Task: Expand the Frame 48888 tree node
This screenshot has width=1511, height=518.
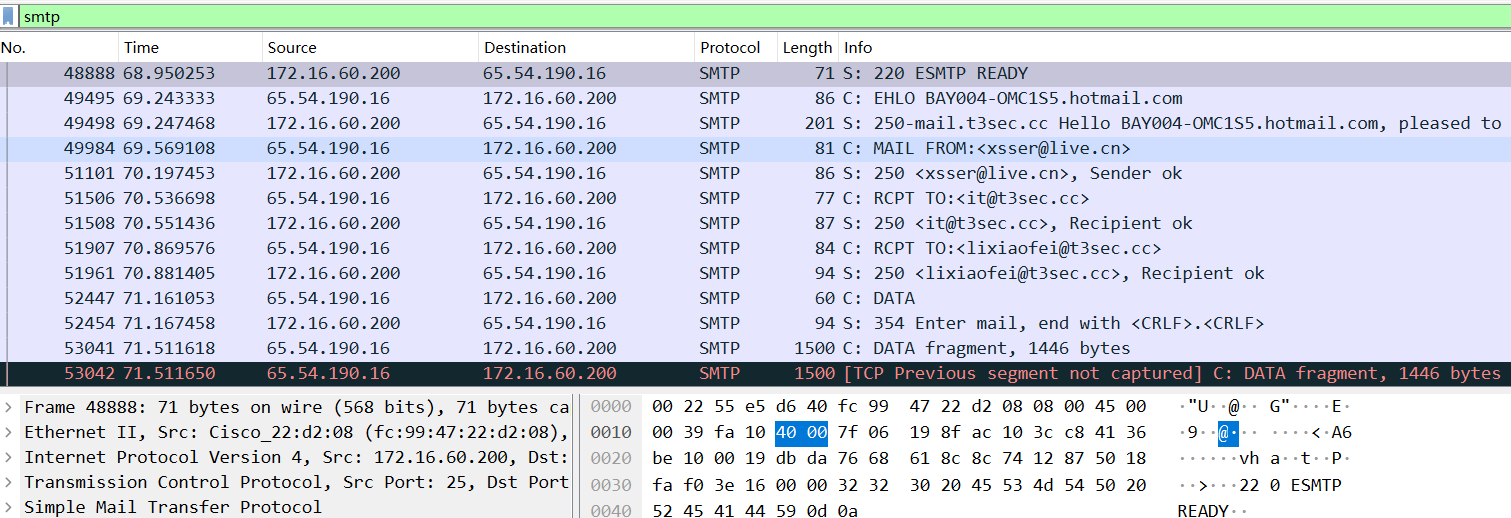Action: pos(9,407)
